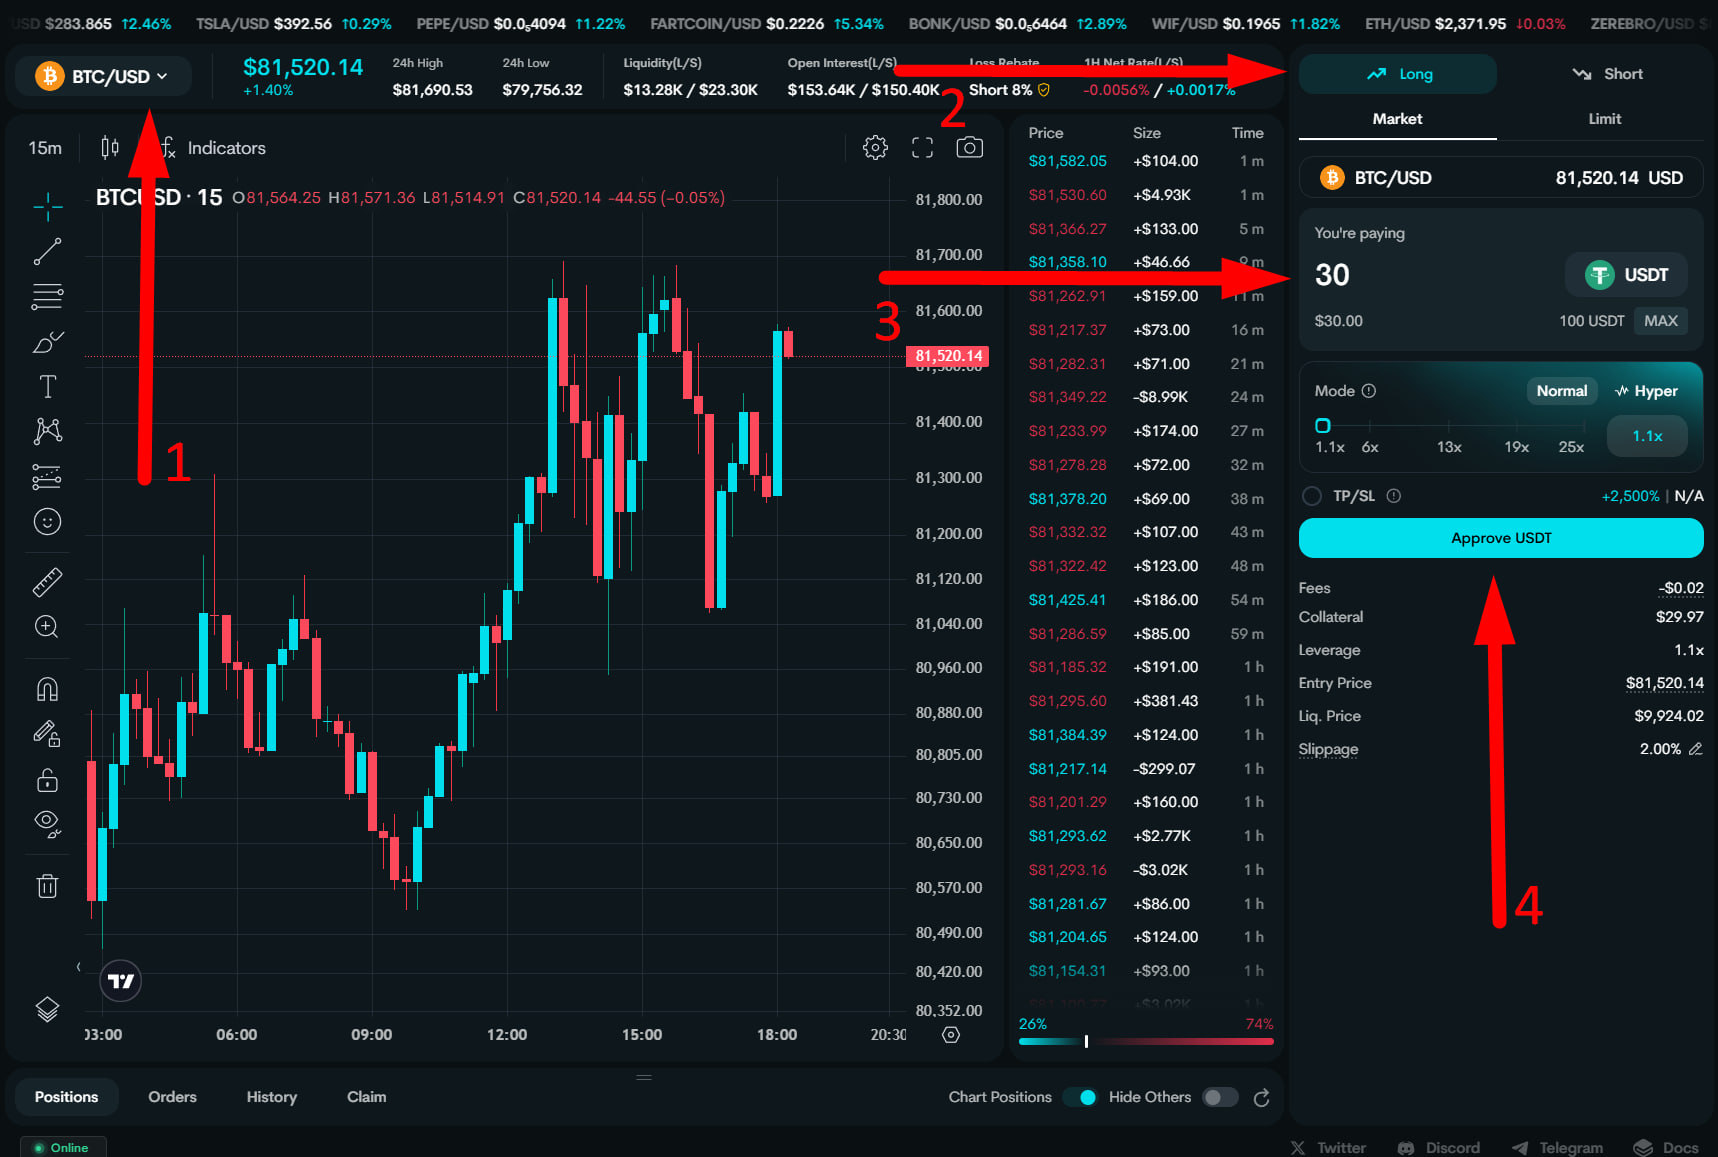Activate the zoom in tool
The width and height of the screenshot is (1718, 1157).
point(47,627)
